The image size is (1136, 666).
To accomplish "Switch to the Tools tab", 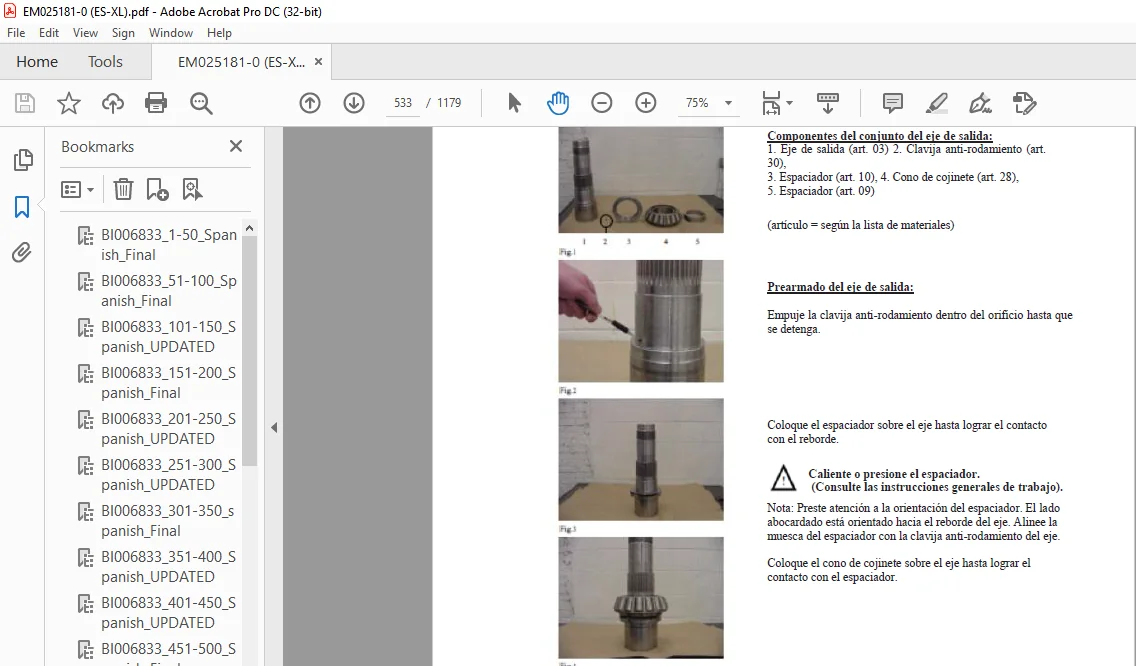I will coord(105,62).
